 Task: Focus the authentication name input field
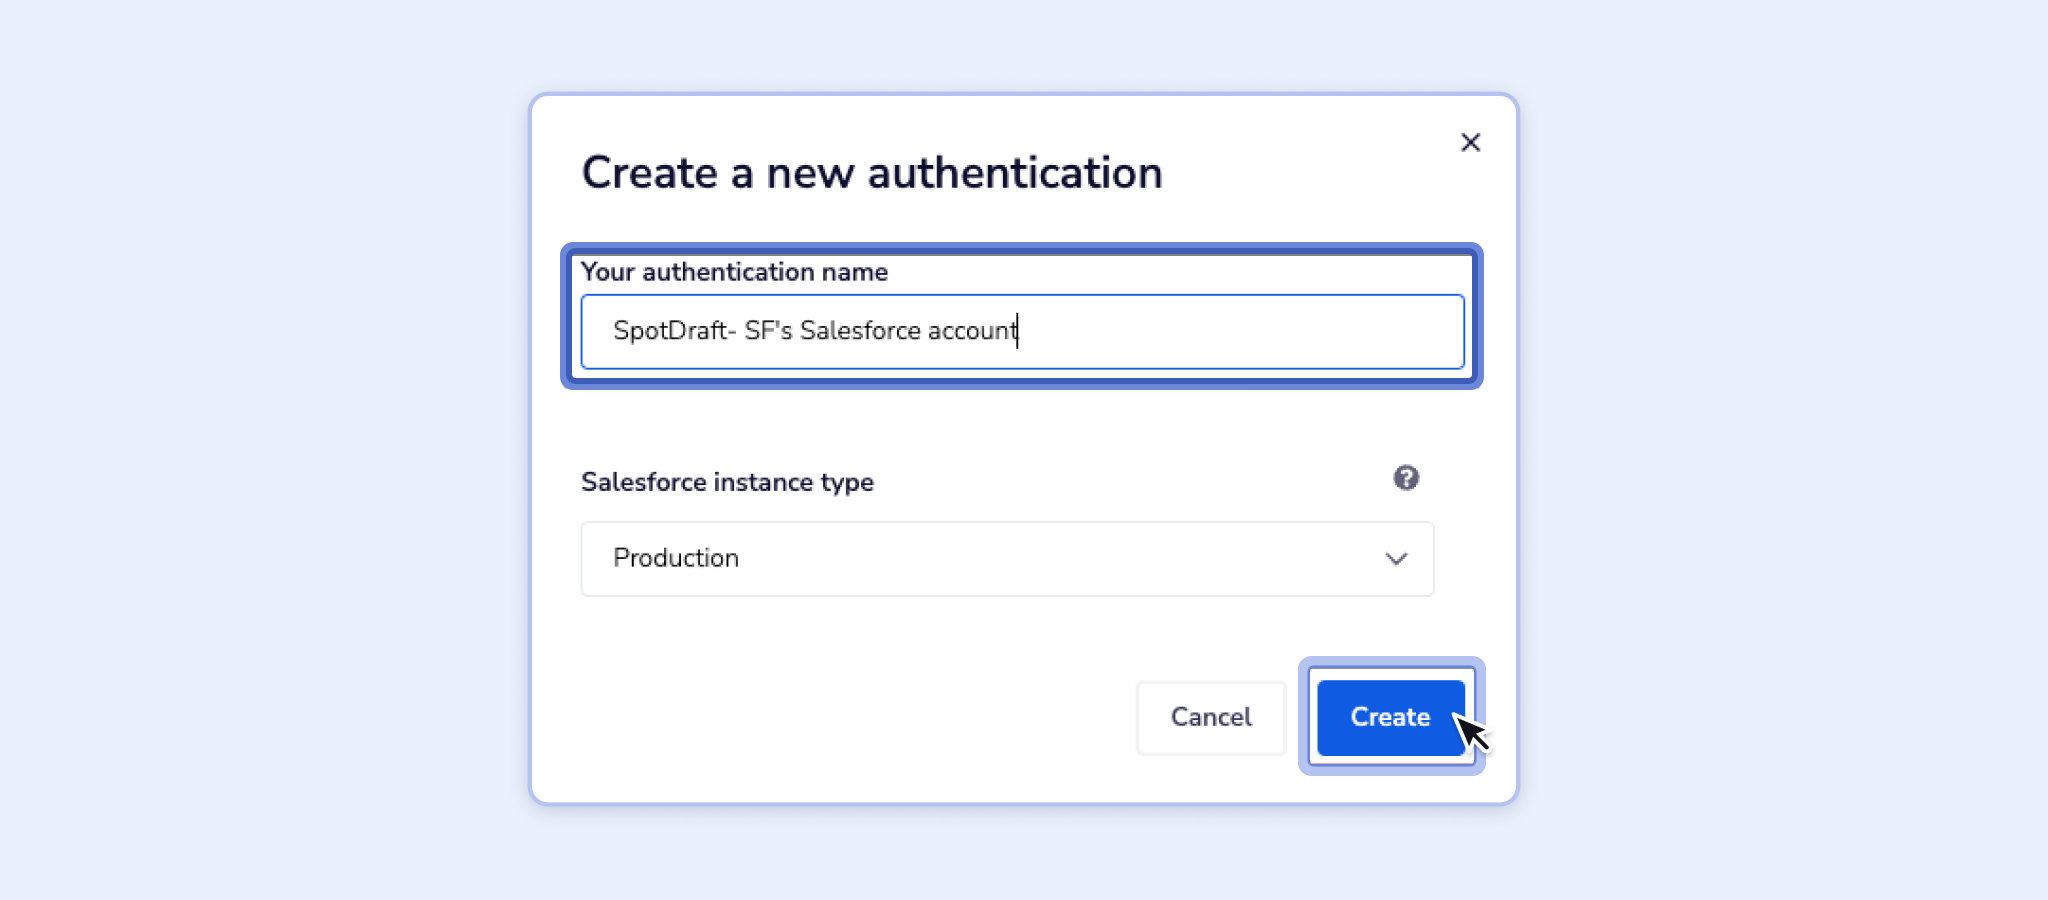point(1022,332)
